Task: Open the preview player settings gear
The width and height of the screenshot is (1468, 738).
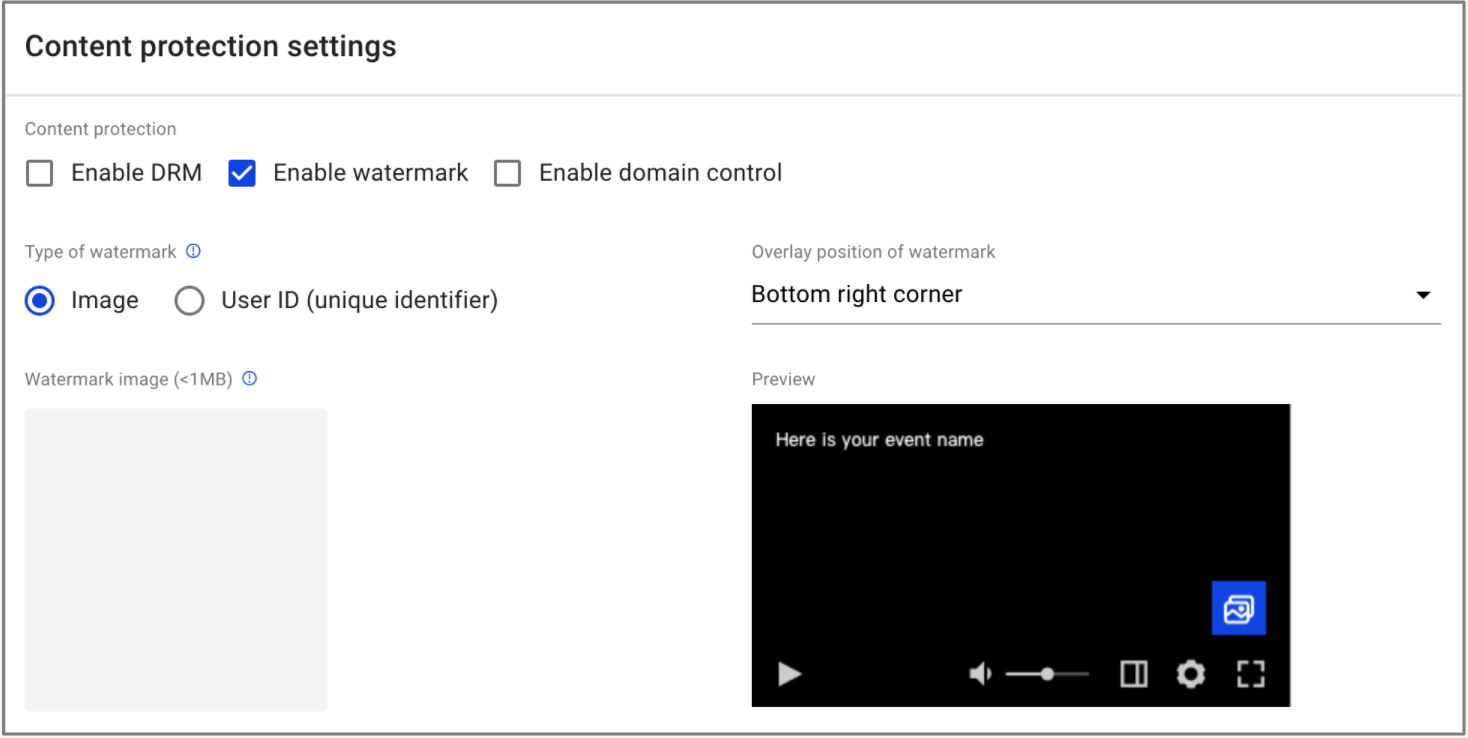Action: [x=1190, y=675]
